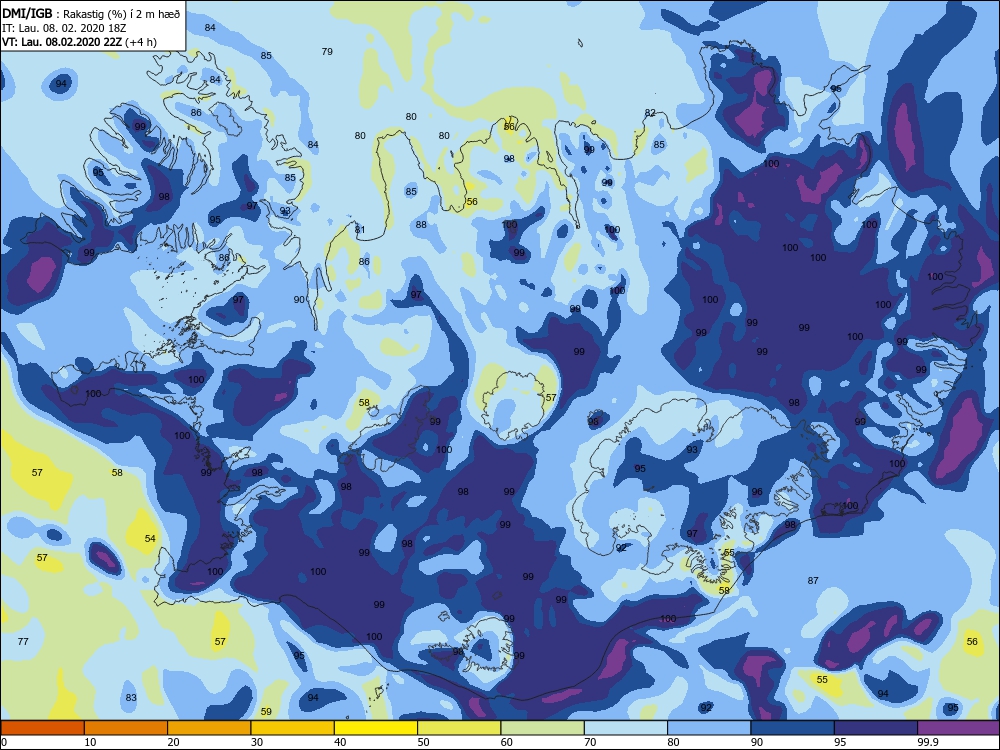Click the 'IT: Lau. 08. 02. 2020 18Z' line
This screenshot has height=750, width=1000.
[62, 28]
